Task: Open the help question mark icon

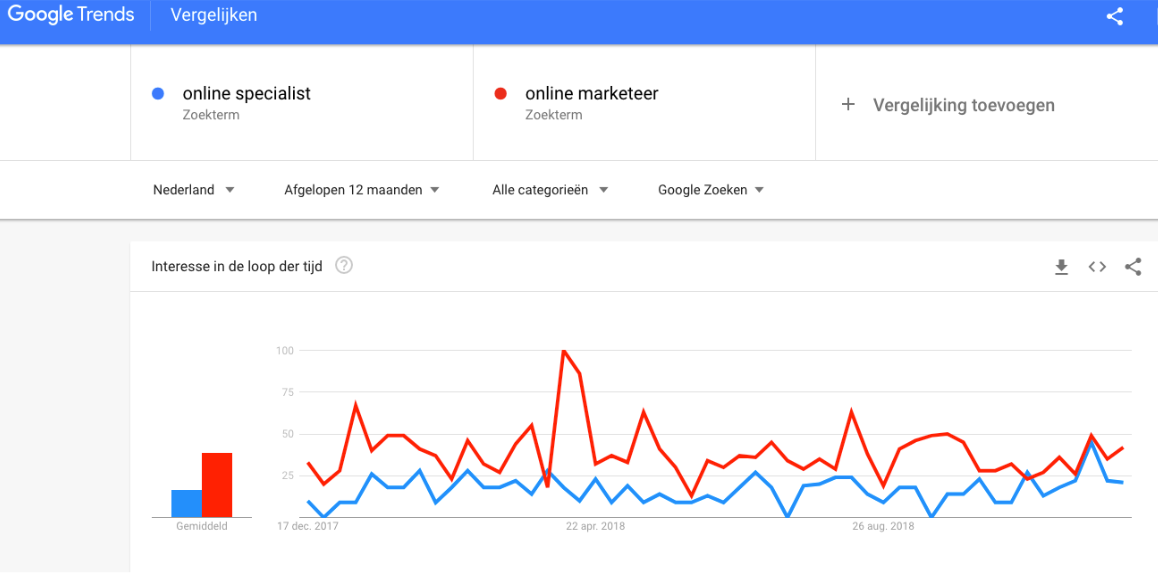Action: (343, 266)
